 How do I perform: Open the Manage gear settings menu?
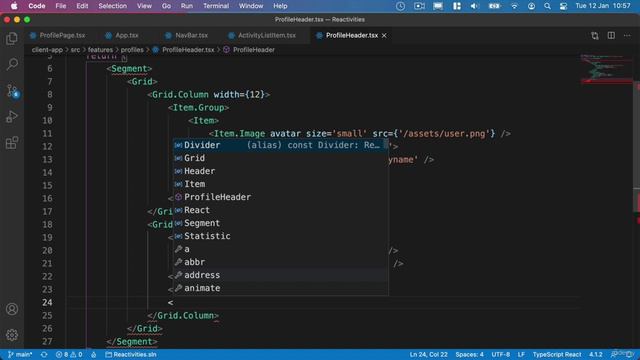click(12, 335)
